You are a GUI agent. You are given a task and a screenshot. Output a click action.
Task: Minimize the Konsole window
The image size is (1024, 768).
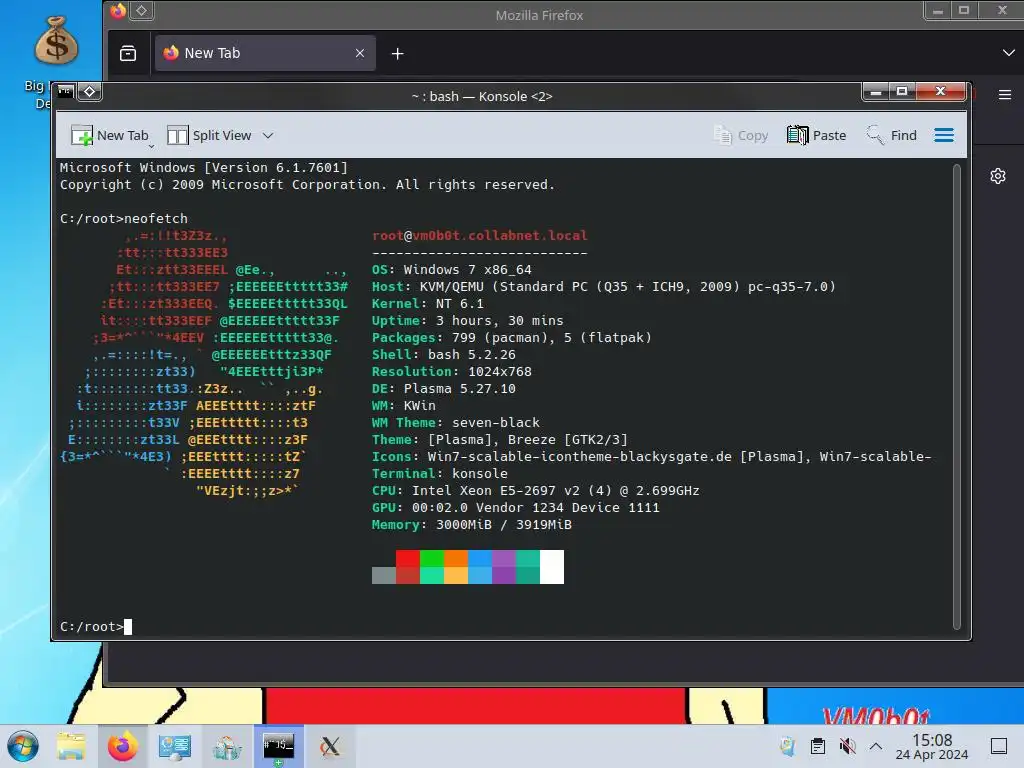tap(876, 91)
